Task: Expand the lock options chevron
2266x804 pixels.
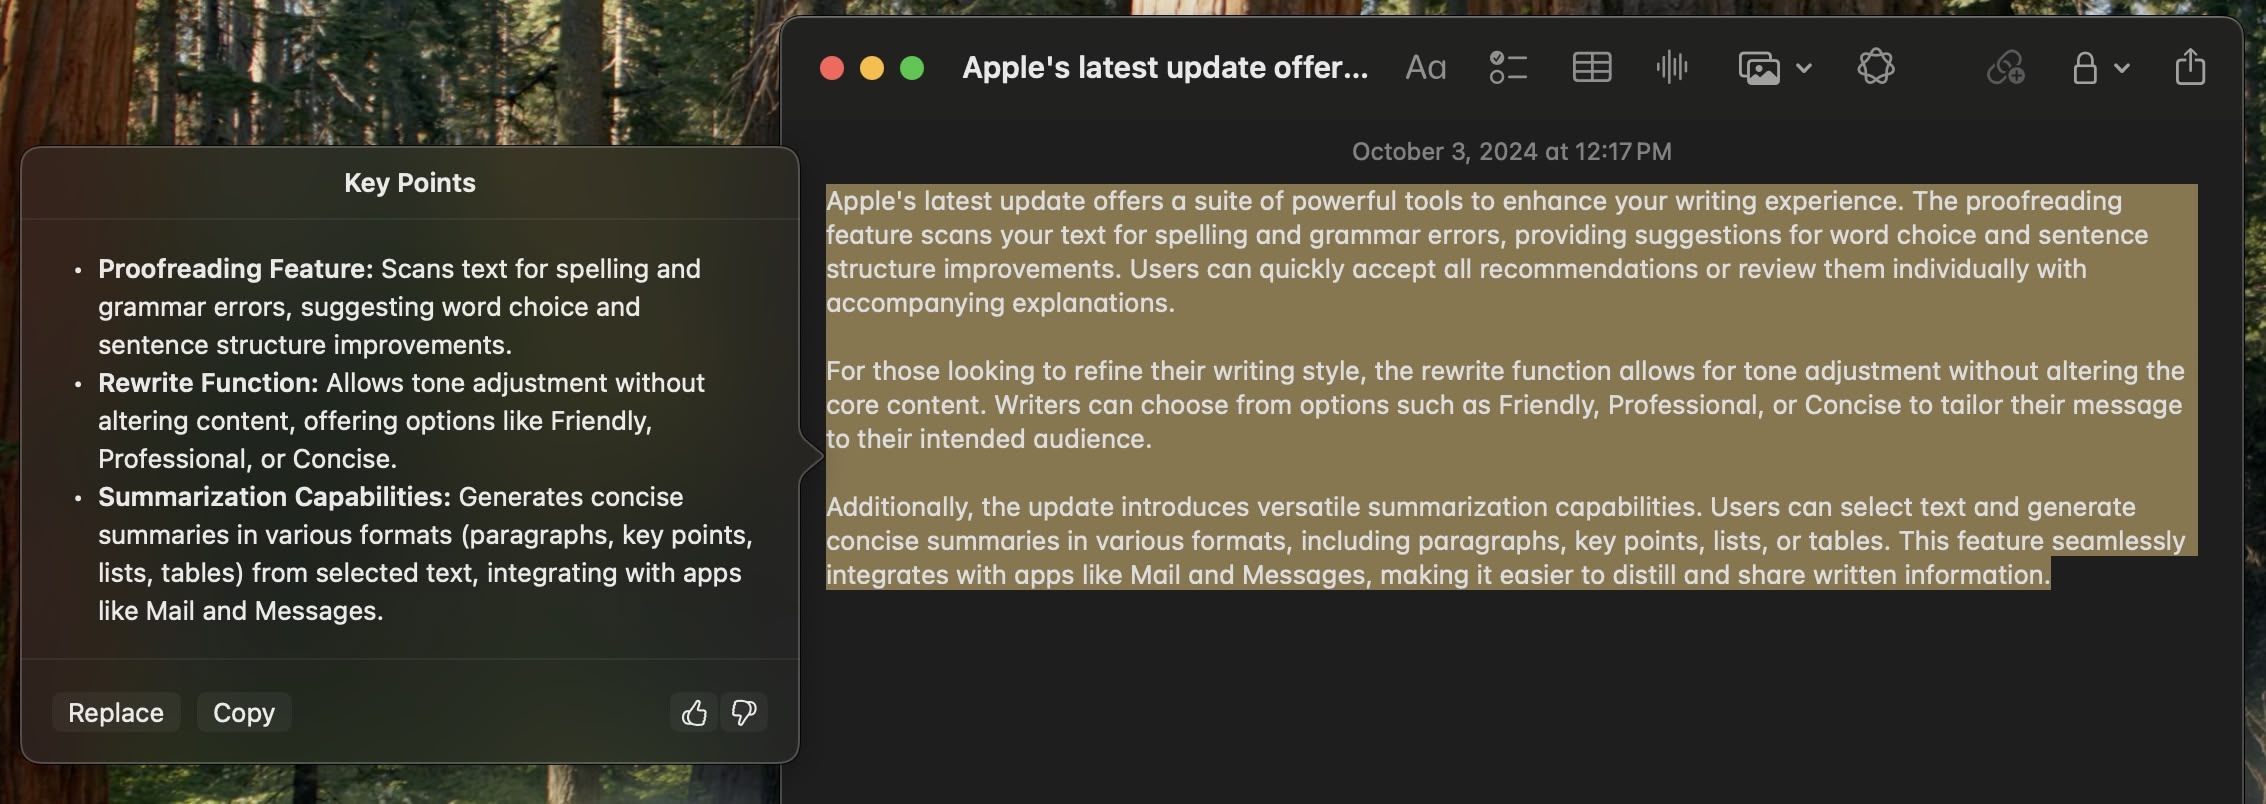Action: tap(2122, 68)
